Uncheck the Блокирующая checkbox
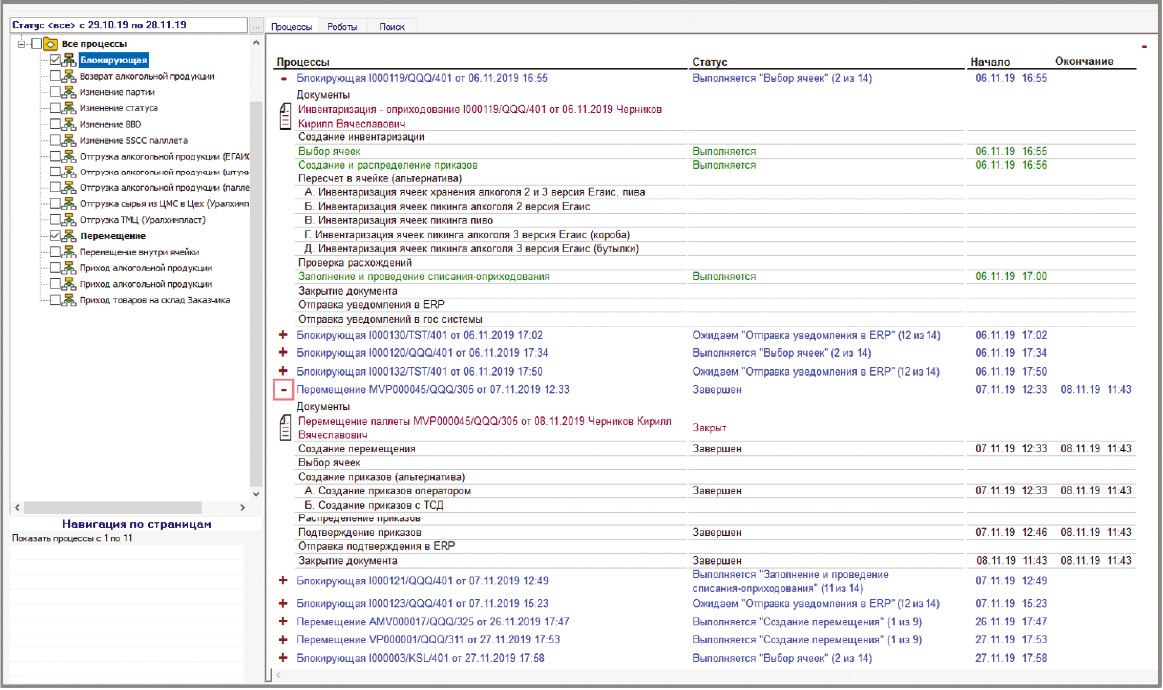 click(56, 60)
